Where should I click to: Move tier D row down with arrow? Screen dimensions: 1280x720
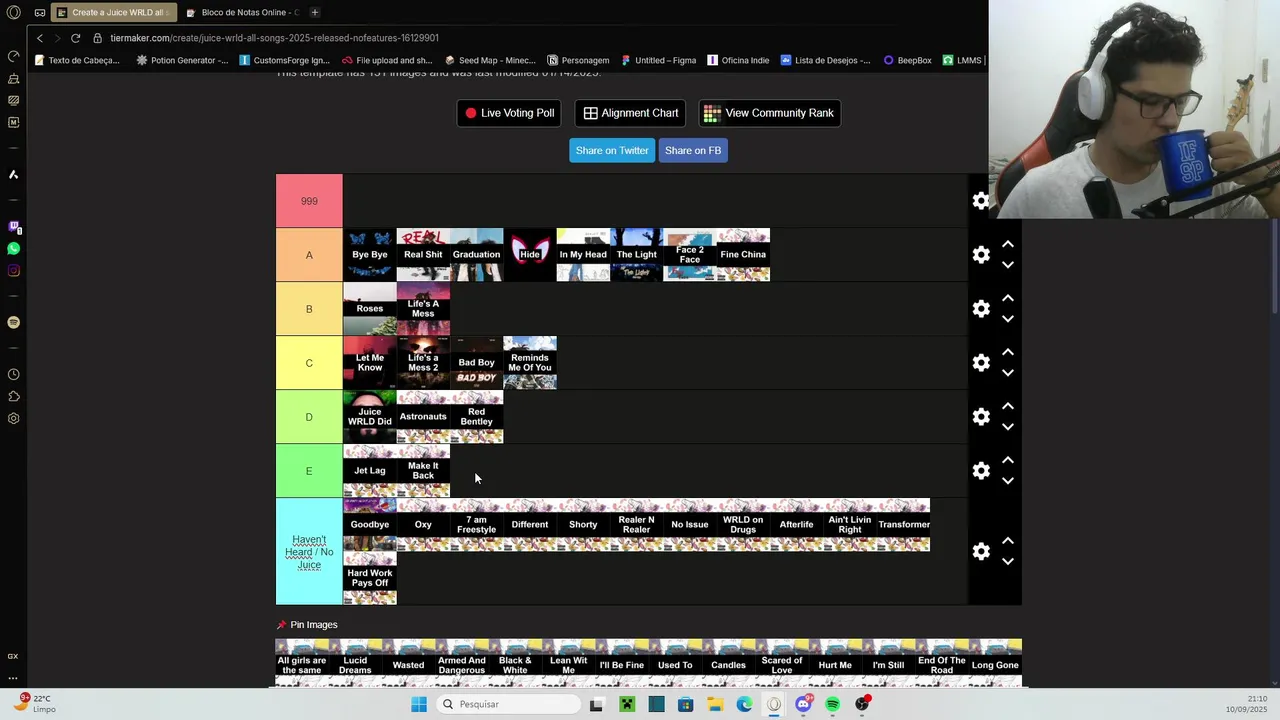[1008, 427]
